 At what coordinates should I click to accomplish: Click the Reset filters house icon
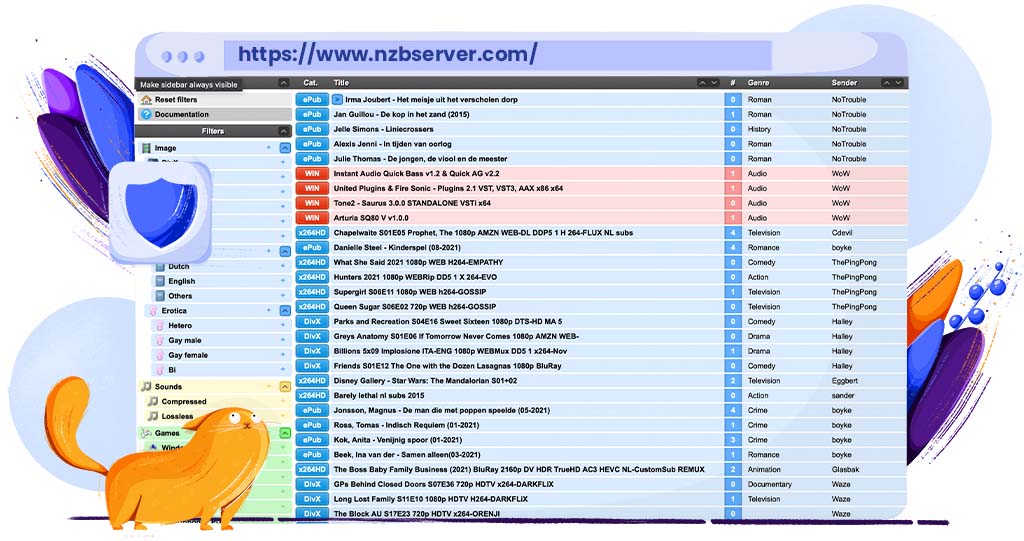pos(147,100)
